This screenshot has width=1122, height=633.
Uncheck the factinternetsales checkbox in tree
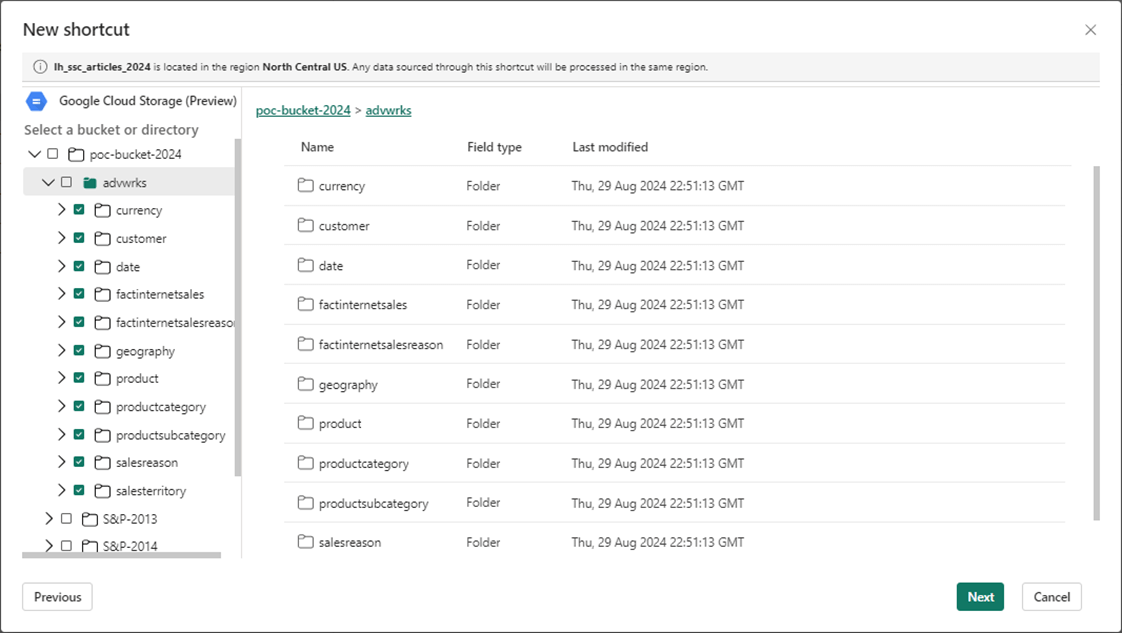79,294
